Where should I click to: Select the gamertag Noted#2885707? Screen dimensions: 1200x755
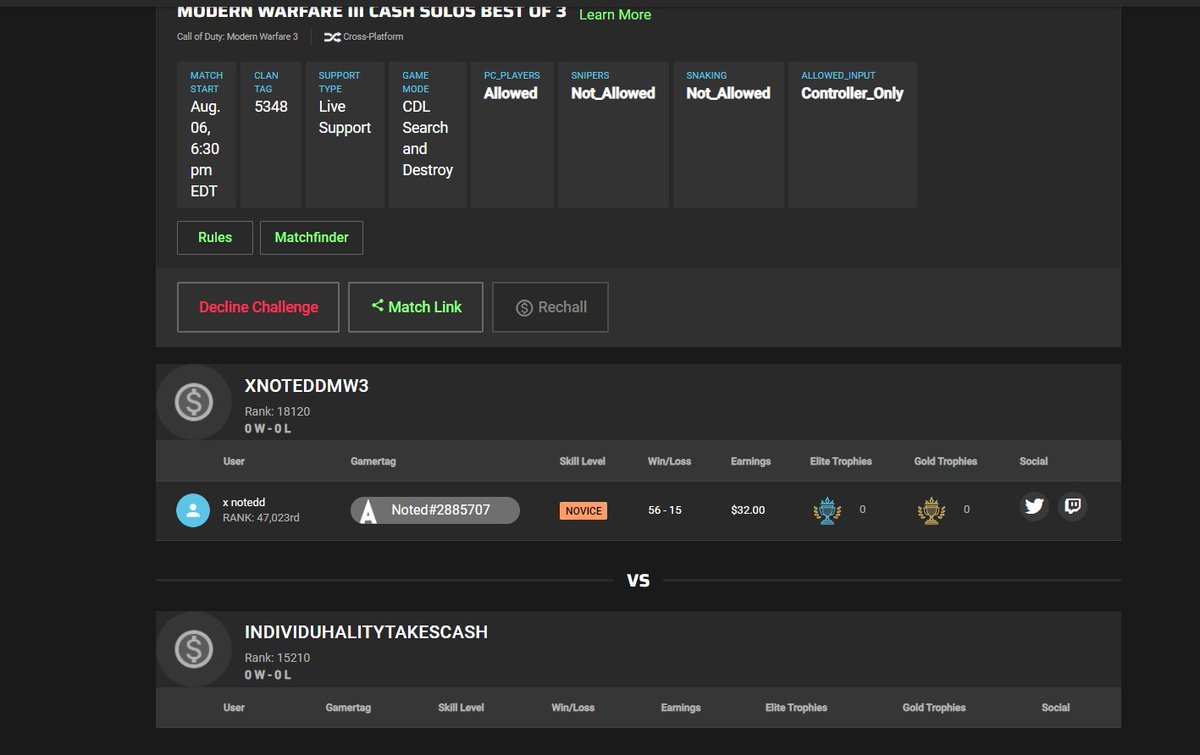(440, 510)
